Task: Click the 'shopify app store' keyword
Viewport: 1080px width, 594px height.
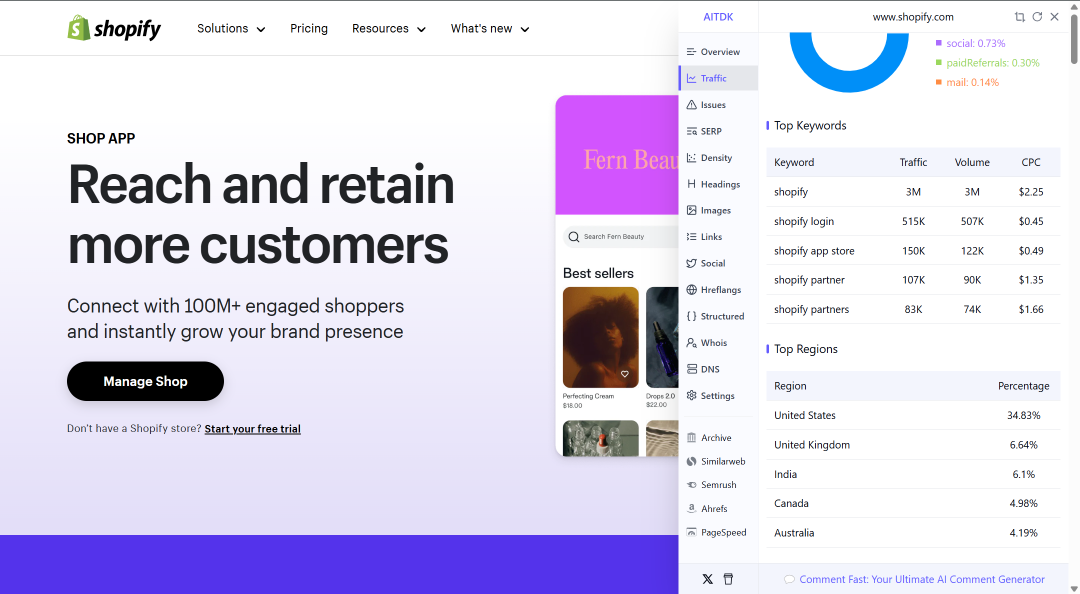Action: coord(814,251)
